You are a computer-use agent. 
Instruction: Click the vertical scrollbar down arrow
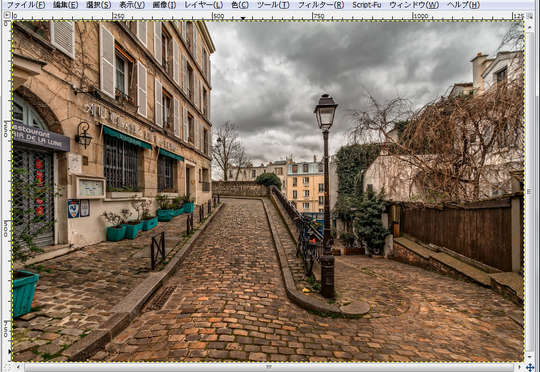coord(529,356)
